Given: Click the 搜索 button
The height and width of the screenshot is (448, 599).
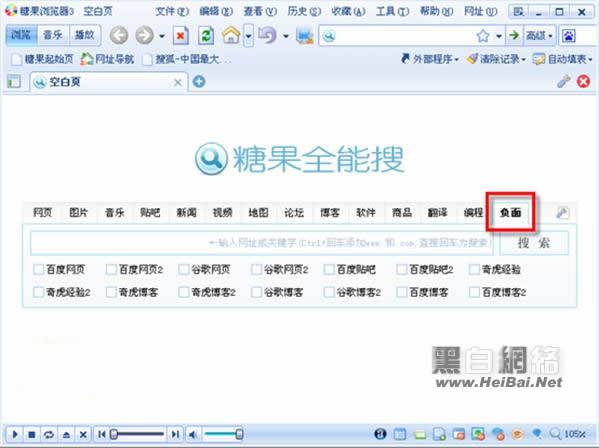Looking at the screenshot, I should point(534,243).
